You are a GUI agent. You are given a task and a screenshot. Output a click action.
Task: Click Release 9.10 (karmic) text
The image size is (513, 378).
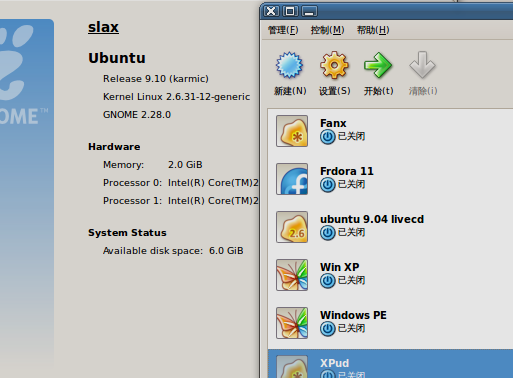coord(156,79)
